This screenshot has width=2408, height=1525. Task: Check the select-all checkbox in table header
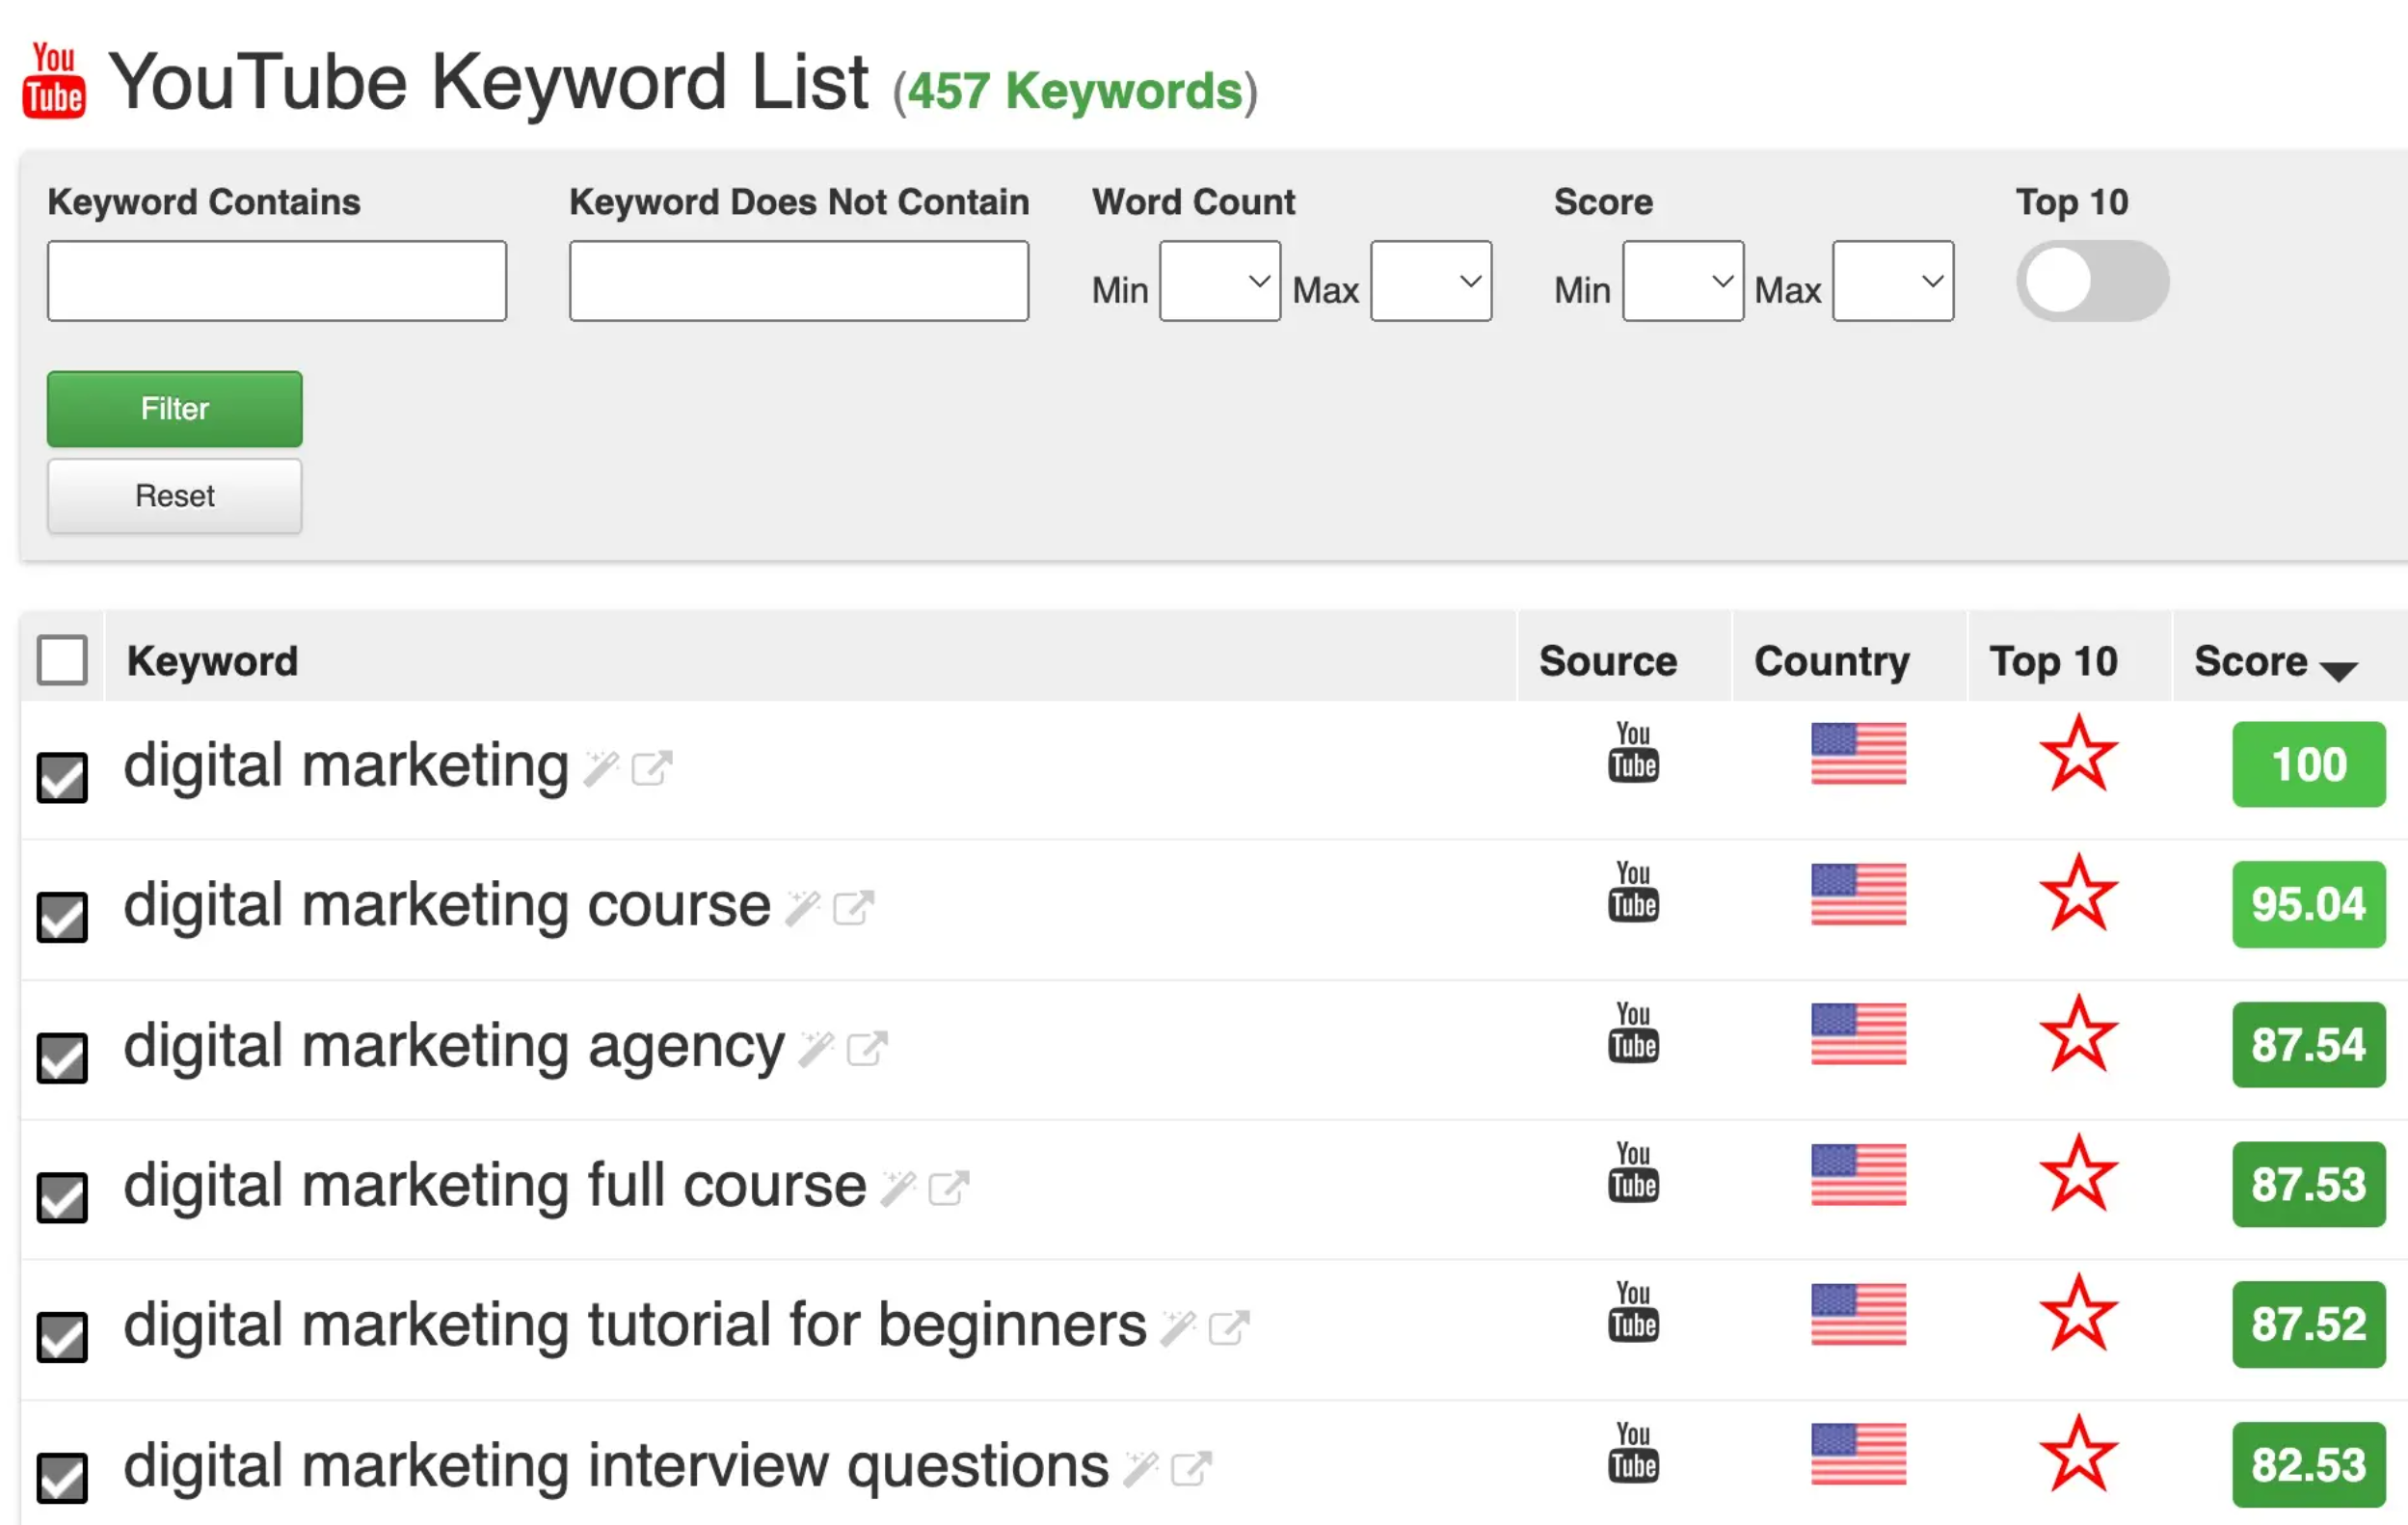click(62, 660)
